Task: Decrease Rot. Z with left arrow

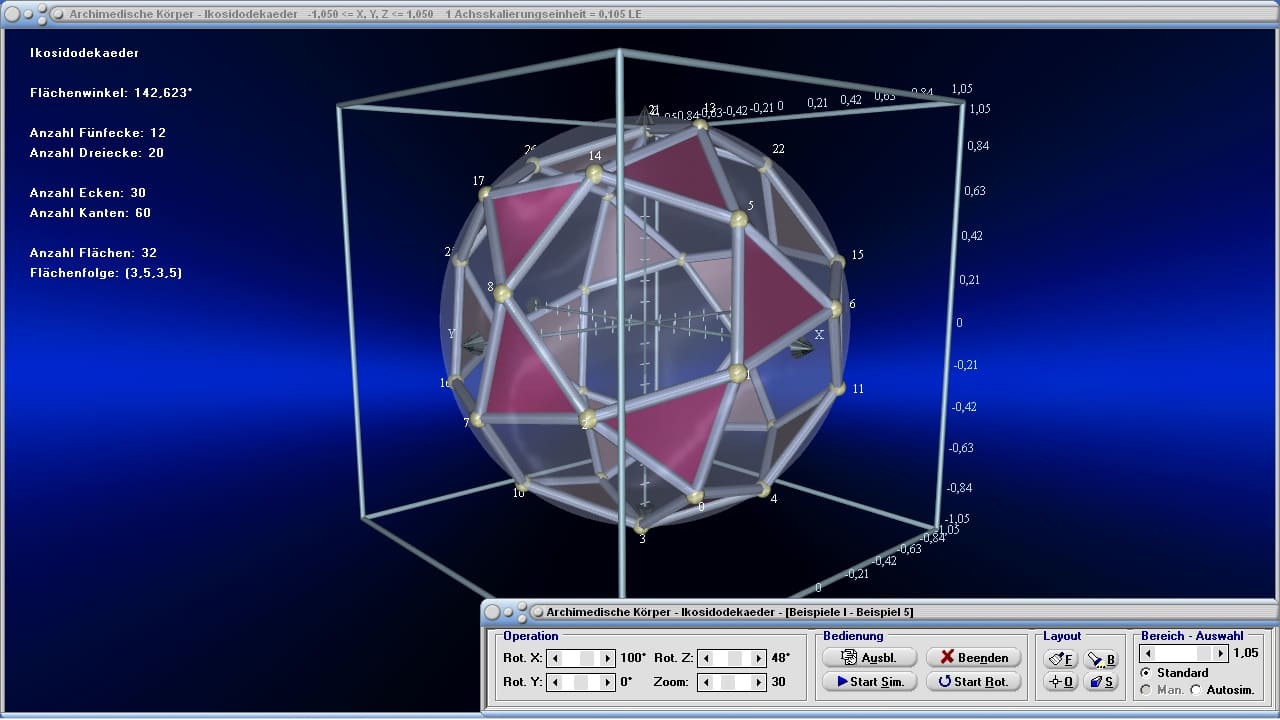Action: click(705, 658)
